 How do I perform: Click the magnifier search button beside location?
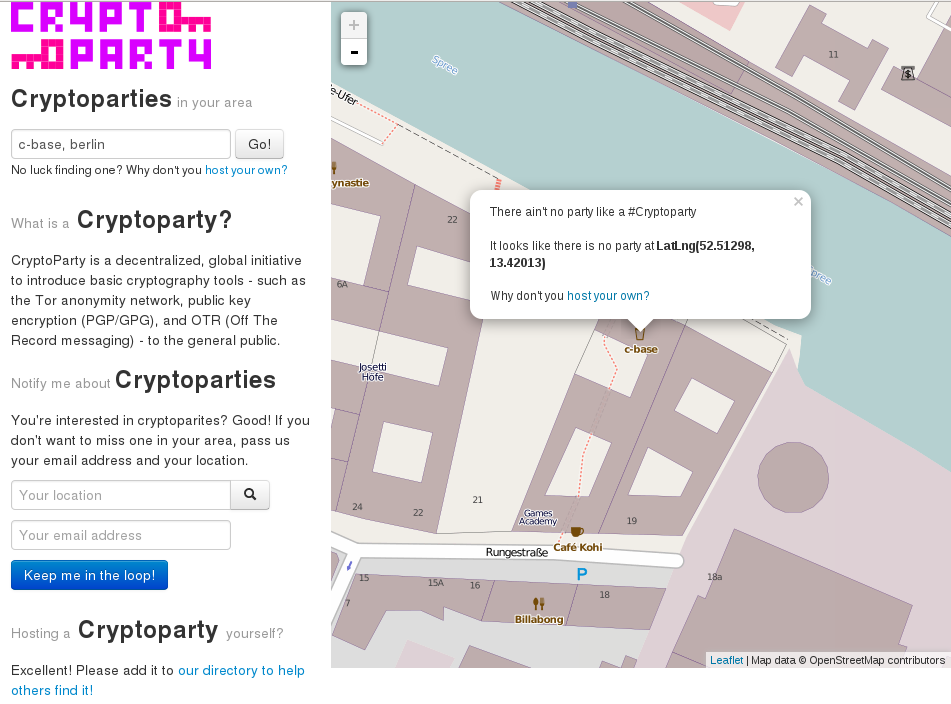coord(250,495)
